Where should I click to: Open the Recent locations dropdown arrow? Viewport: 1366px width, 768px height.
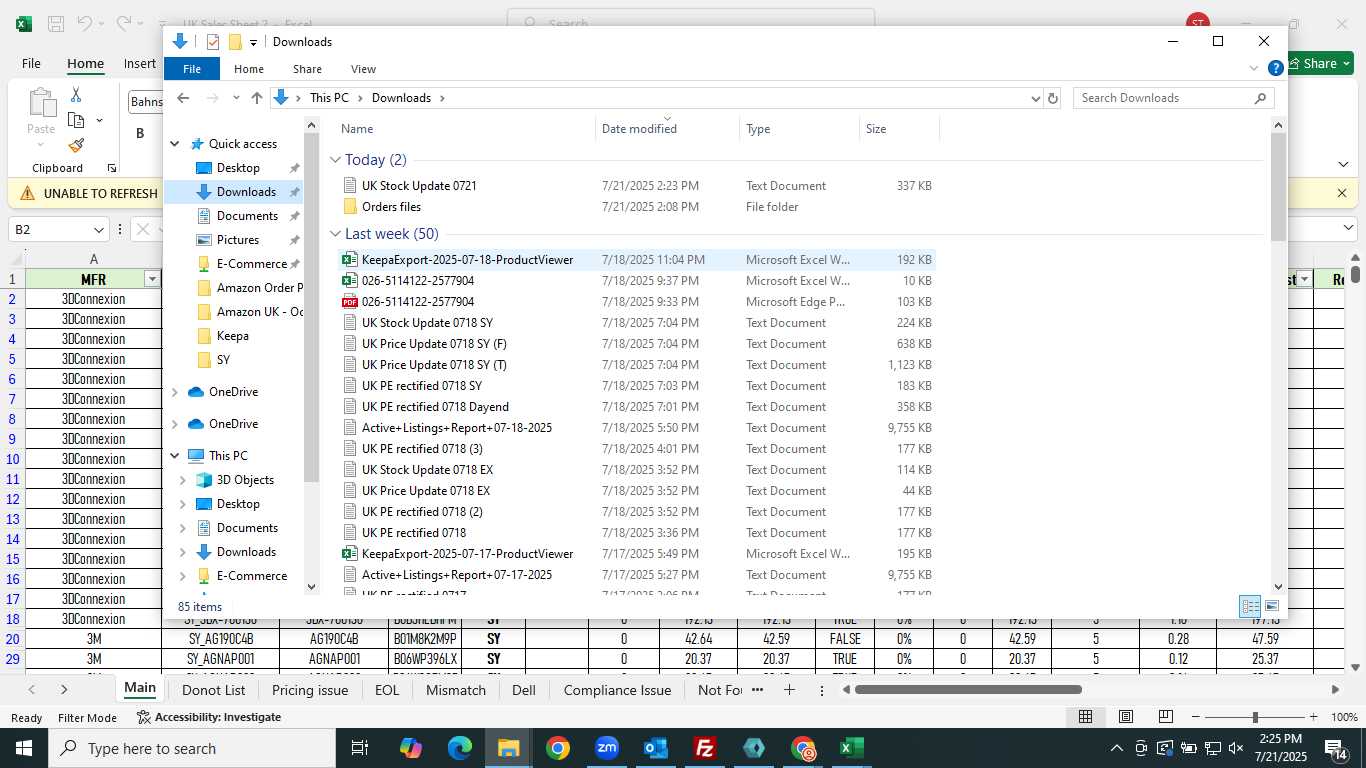[x=236, y=98]
